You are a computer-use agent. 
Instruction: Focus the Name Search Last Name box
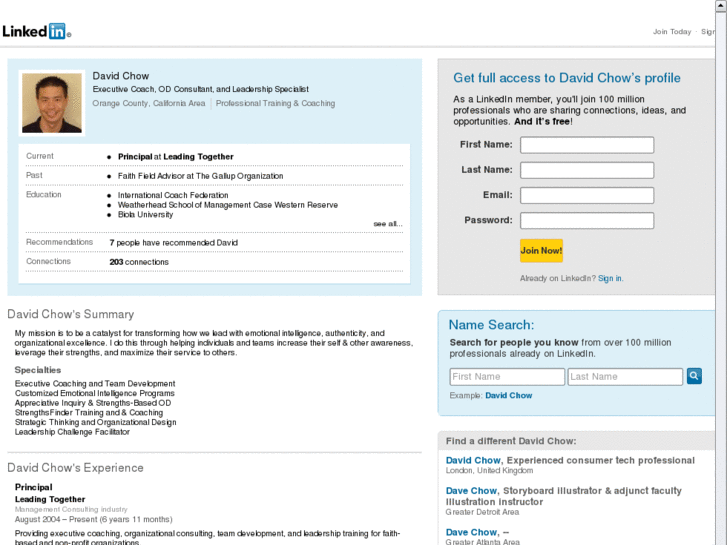(x=625, y=377)
